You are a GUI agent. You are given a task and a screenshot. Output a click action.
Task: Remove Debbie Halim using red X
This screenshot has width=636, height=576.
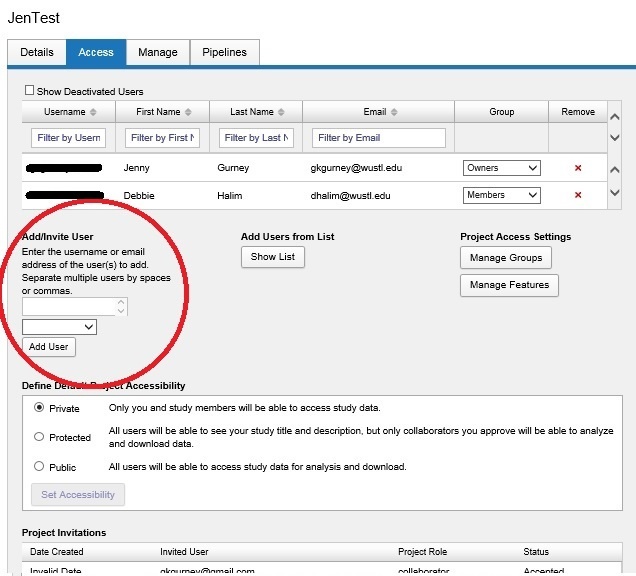point(578,195)
